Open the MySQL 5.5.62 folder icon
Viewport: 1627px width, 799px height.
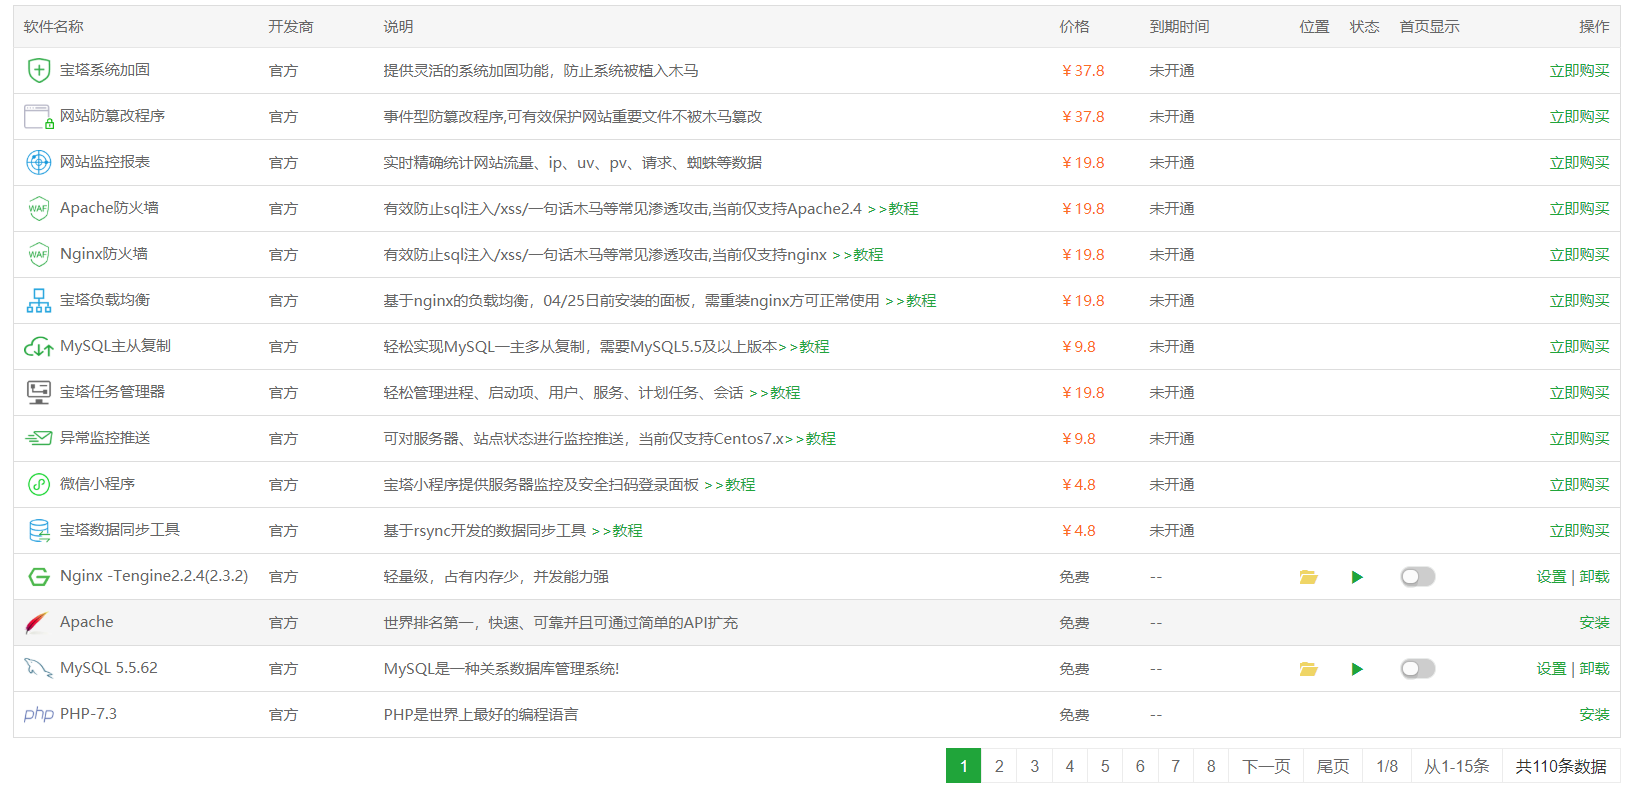point(1308,669)
